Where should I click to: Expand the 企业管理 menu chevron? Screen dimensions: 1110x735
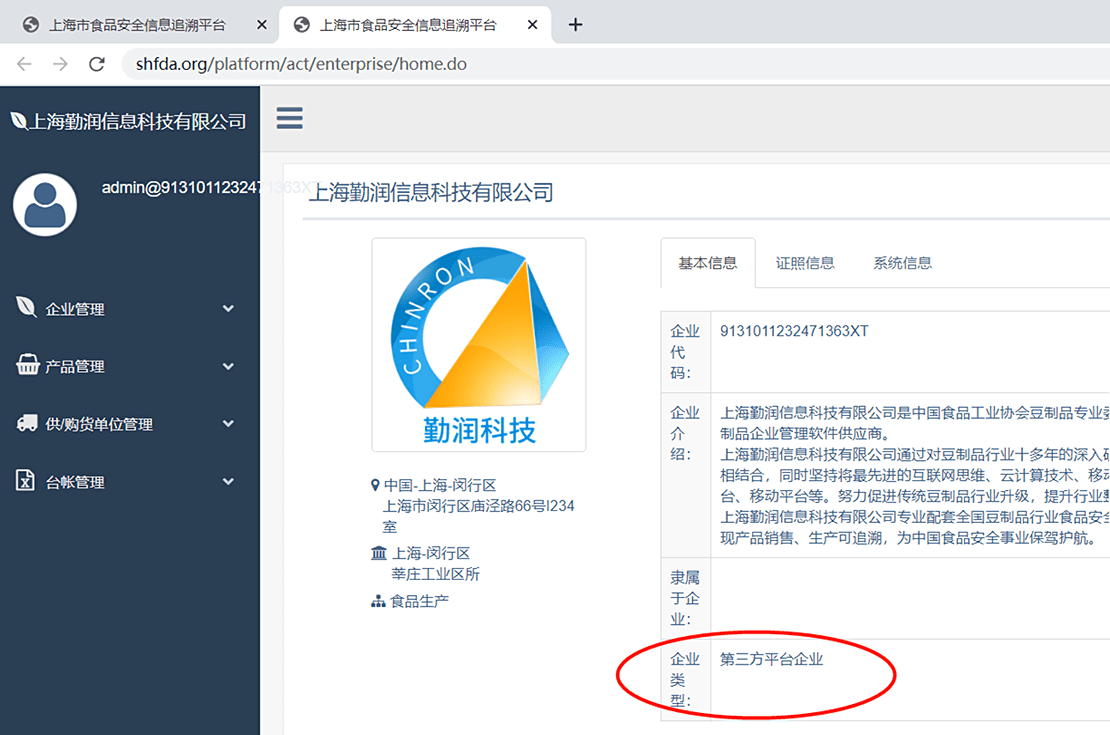pos(228,308)
